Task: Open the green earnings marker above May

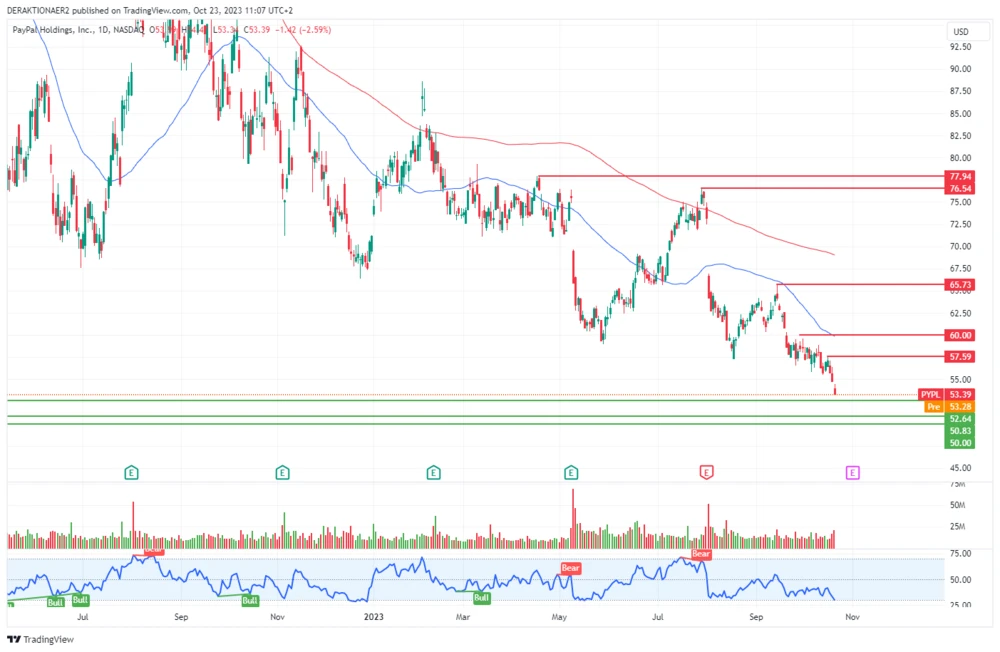Action: [571, 471]
